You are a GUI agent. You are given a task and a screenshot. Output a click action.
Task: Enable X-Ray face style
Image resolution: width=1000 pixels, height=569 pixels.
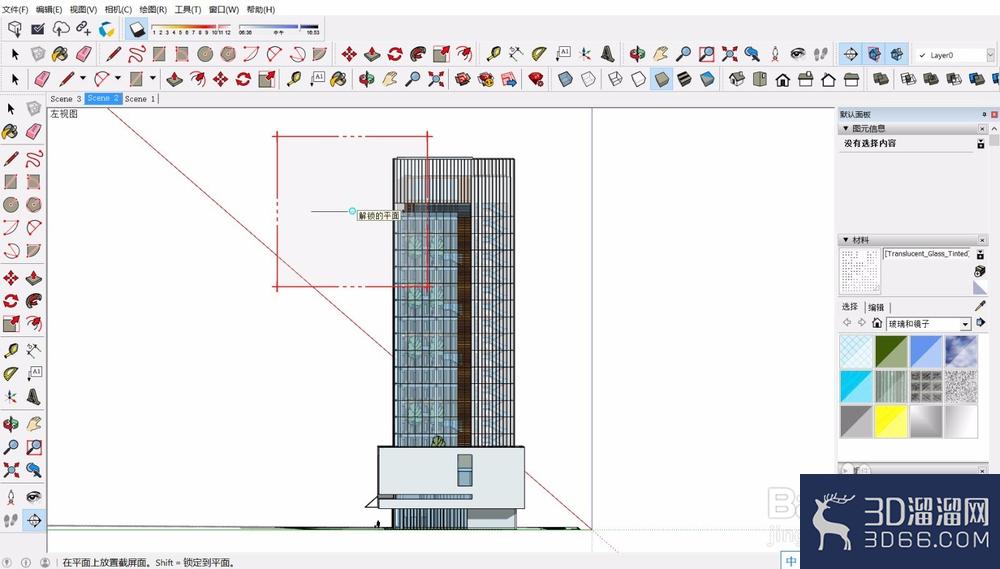(x=565, y=80)
